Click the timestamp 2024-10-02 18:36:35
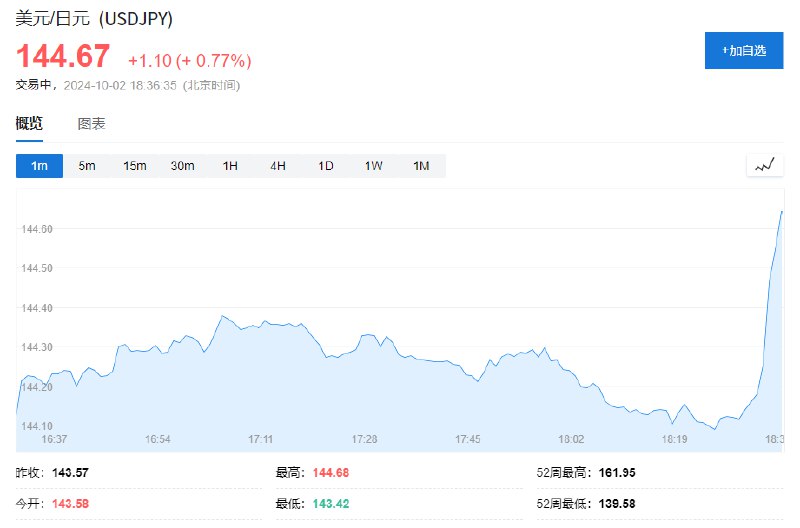Screen dimensions: 800x528 pyautogui.click(x=120, y=85)
